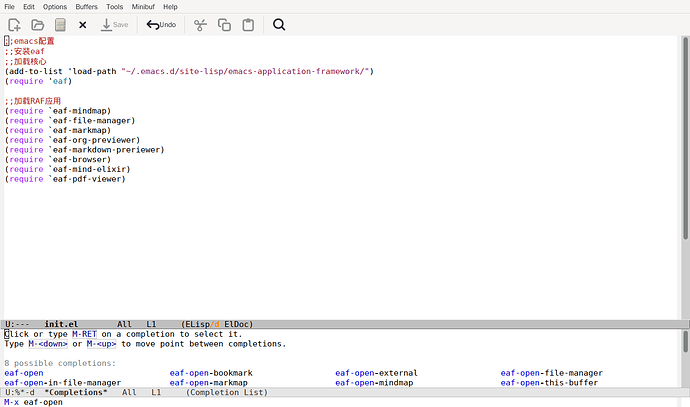Viewport: 690px width, 407px height.
Task: Click the New File toolbar icon
Action: coord(14,24)
